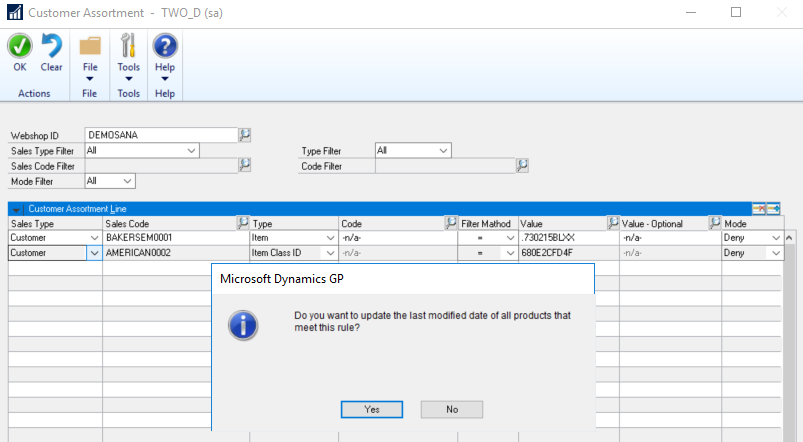The height and width of the screenshot is (442, 803).
Task: Open lookup next to Code Filter field
Action: coord(522,165)
